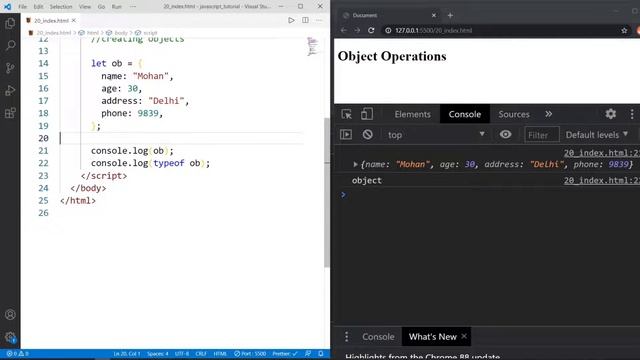Open the drawer Console tab
The image size is (640, 360).
(378, 337)
